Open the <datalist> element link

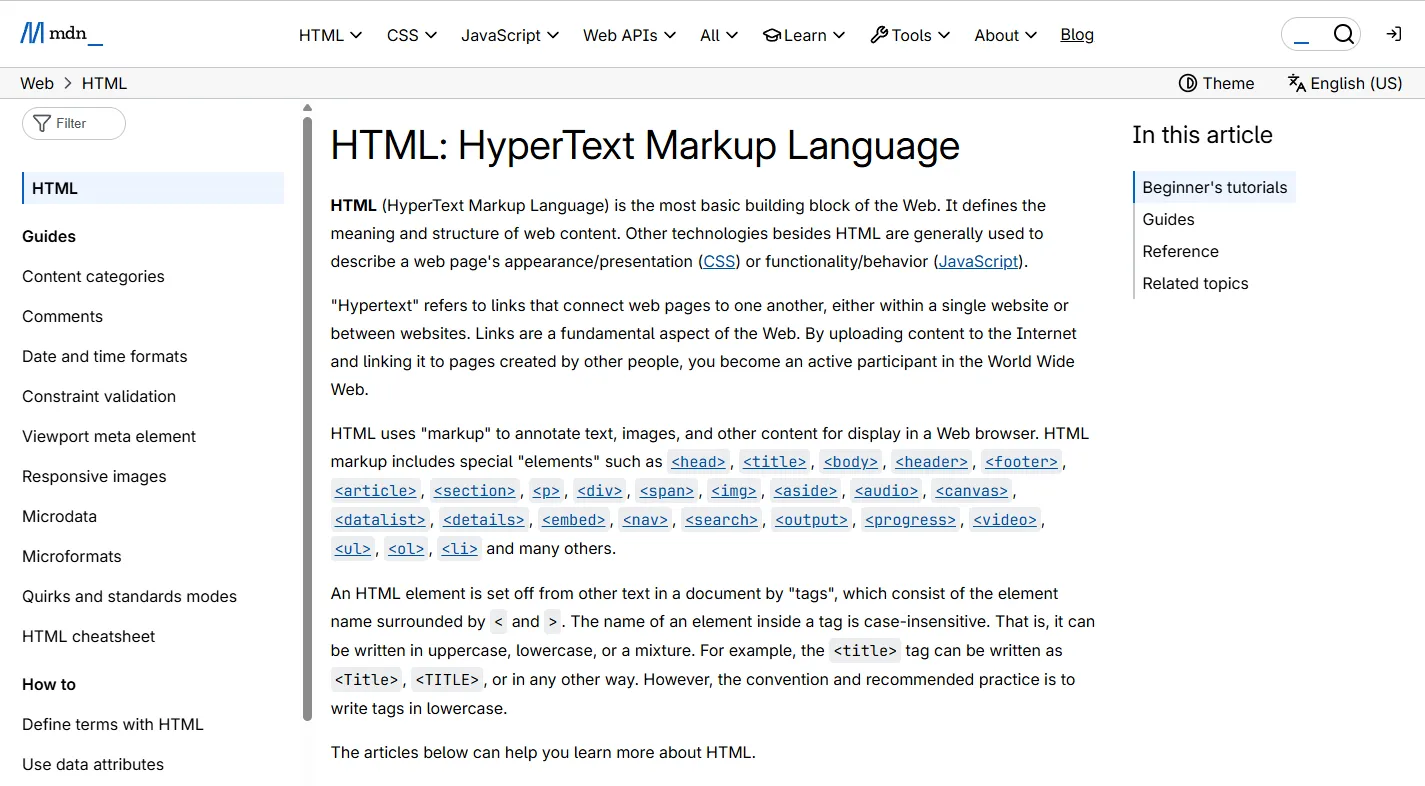(x=381, y=519)
